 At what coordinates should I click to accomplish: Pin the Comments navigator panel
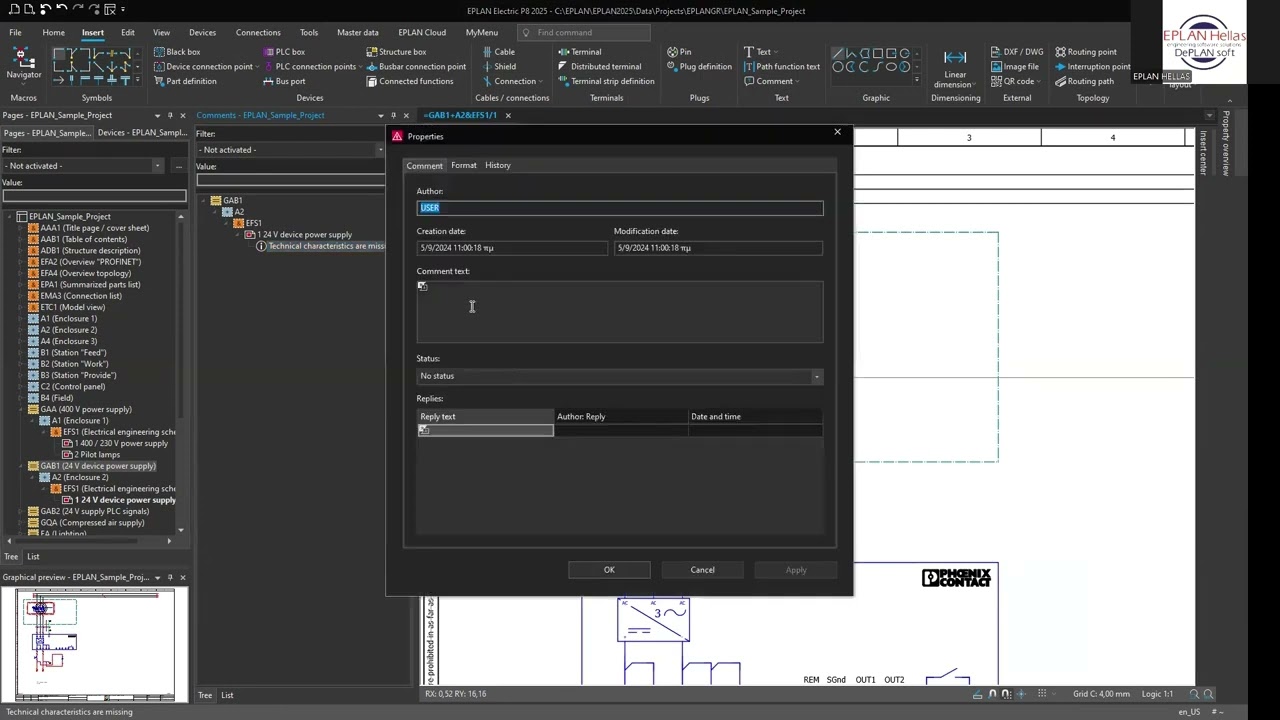[x=393, y=115]
